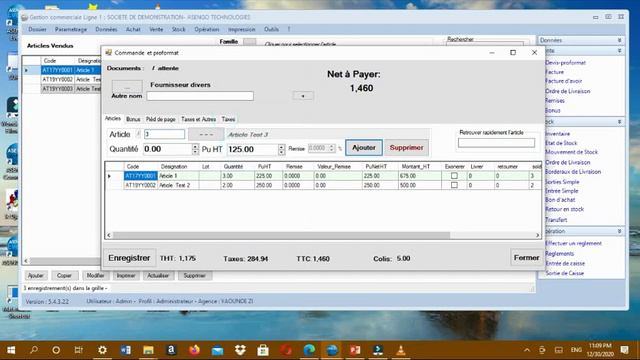Viewport: 640px width, 360px height.
Task: Open Word from taskbar
Action: coord(125,350)
